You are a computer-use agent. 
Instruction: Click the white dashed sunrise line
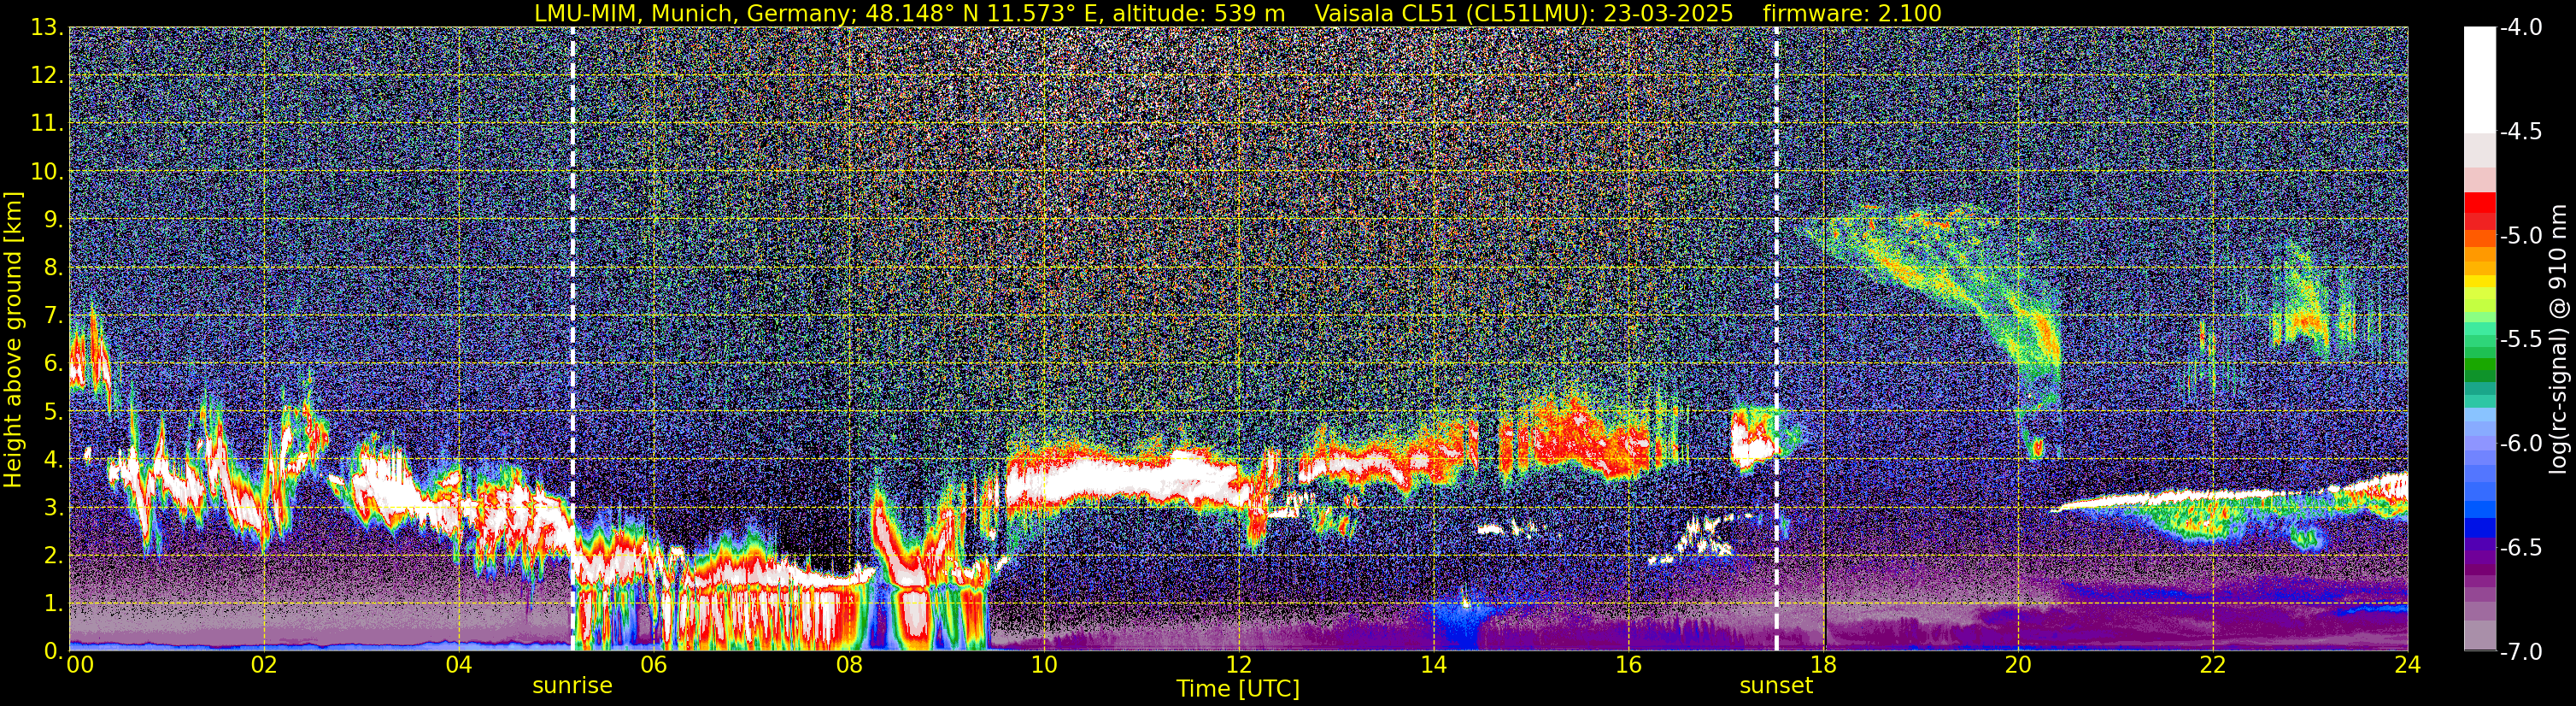click(573, 340)
